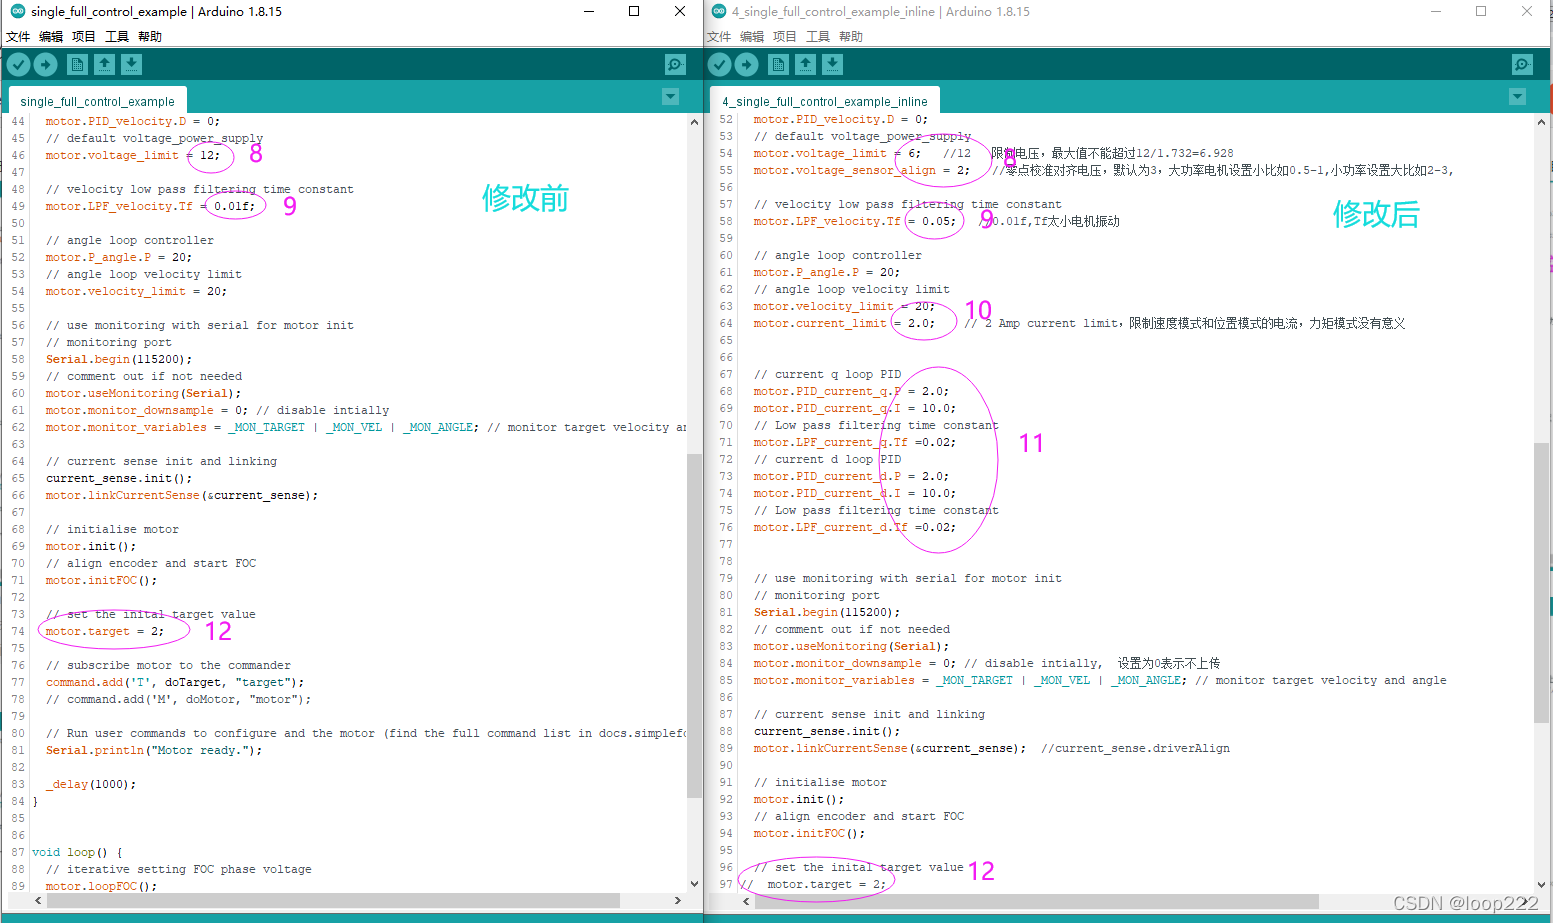Screen dimensions: 1553x923
Task: Click motor.LPF_velocity.Tf = 0.01f line
Action: pyautogui.click(x=150, y=206)
